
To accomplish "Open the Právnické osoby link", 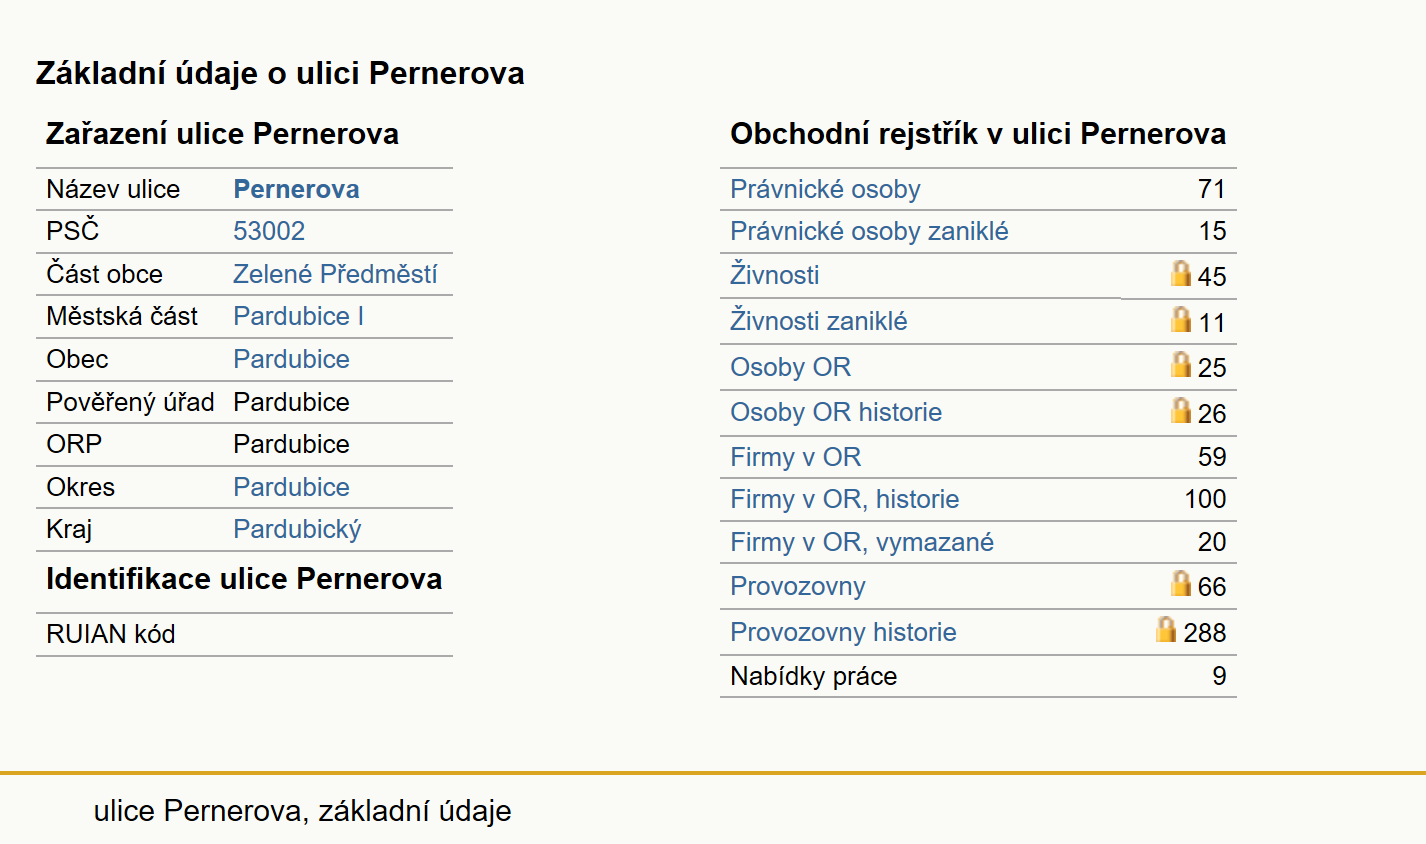I will tap(825, 189).
